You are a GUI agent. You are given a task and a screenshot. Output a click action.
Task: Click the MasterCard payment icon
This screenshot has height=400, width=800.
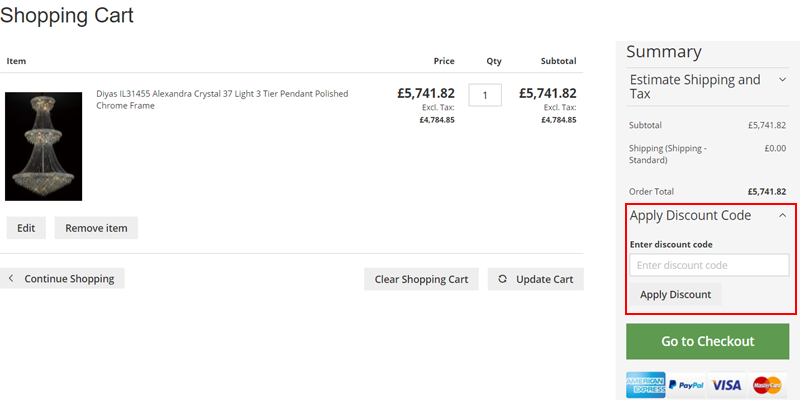coord(767,385)
